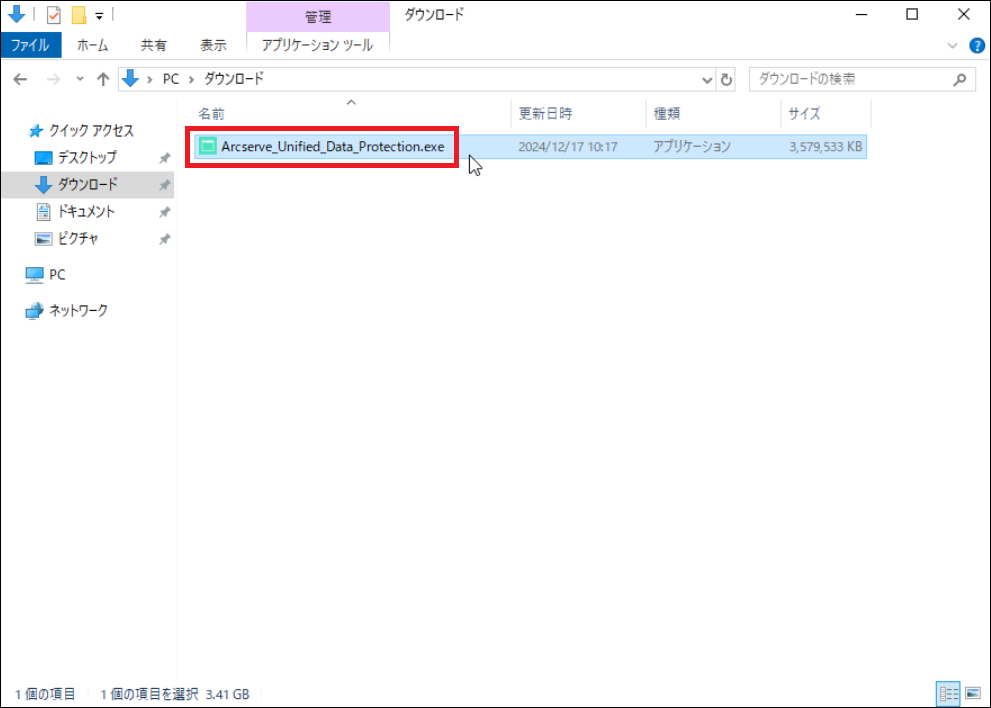Go up one folder level
Screen dimensions: 991x708
[x=102, y=79]
